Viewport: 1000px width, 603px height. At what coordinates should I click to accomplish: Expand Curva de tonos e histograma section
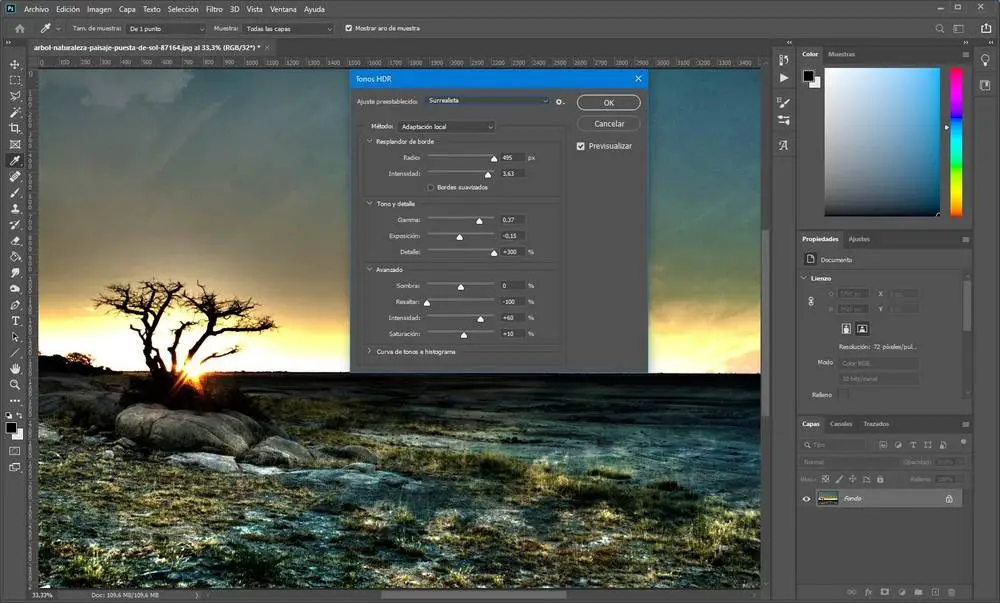[x=370, y=352]
